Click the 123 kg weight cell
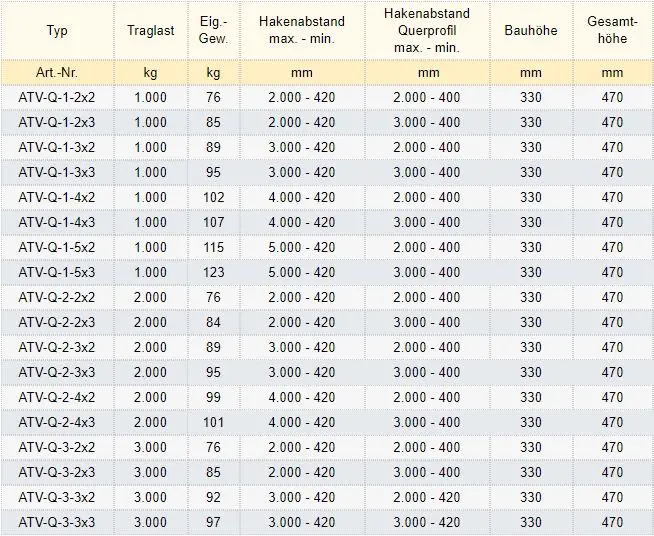 tap(213, 272)
